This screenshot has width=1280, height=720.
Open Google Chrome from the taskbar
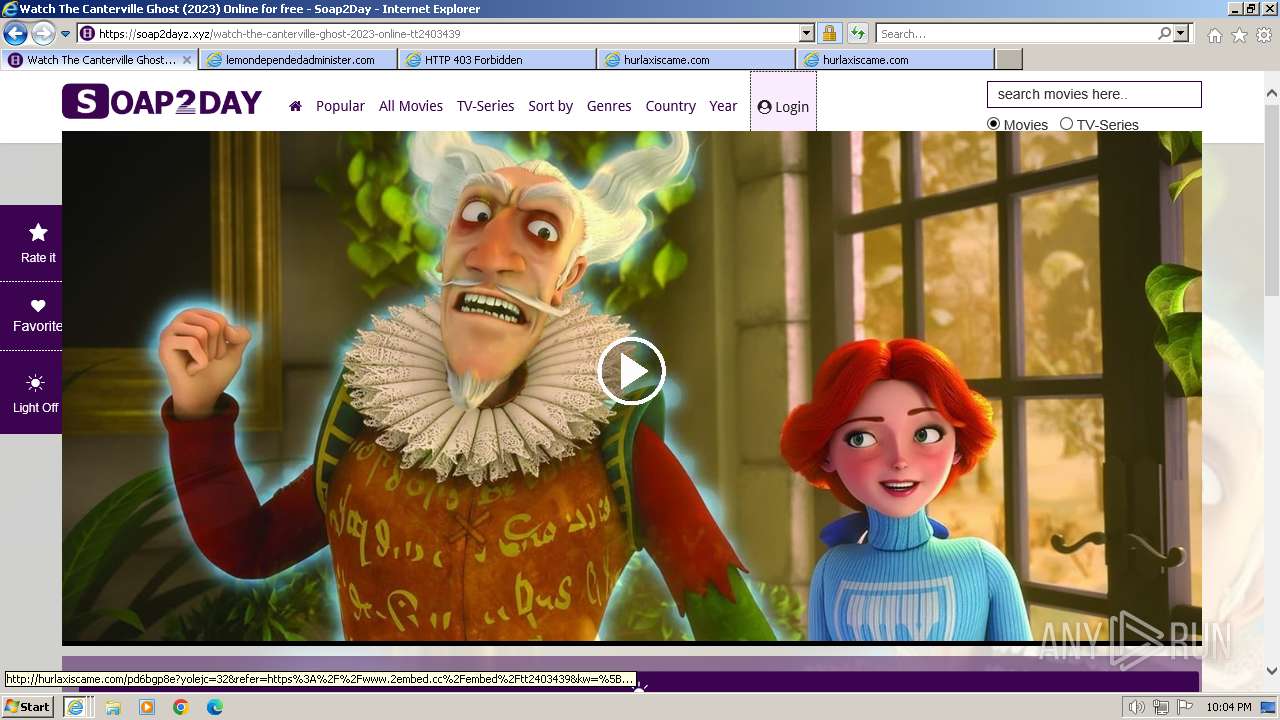click(181, 707)
